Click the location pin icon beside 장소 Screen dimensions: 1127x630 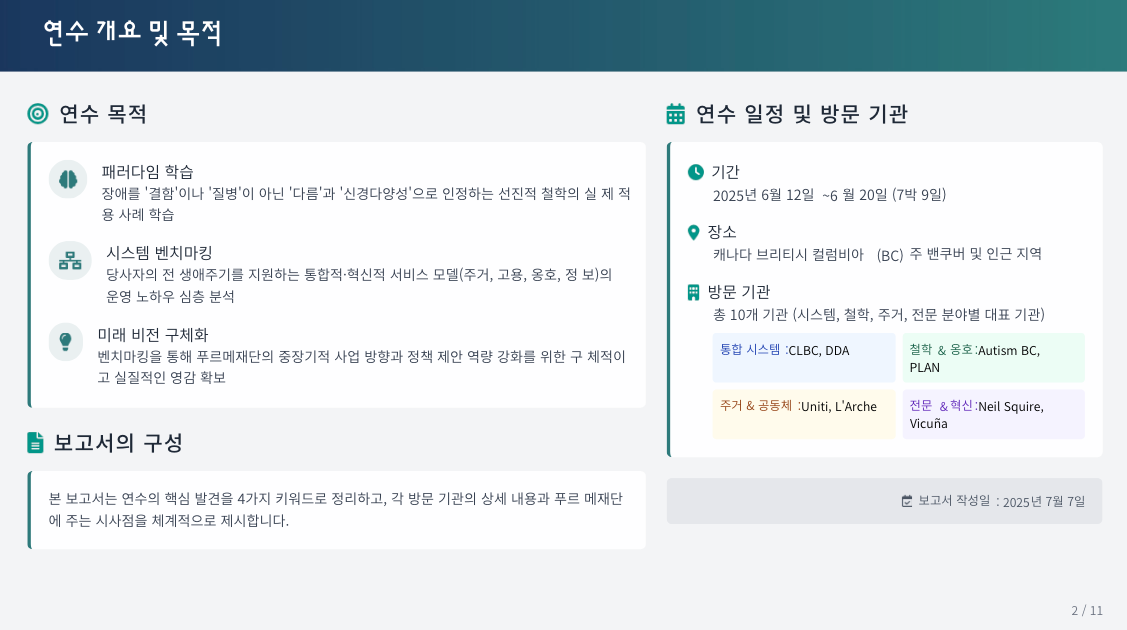pyautogui.click(x=694, y=232)
